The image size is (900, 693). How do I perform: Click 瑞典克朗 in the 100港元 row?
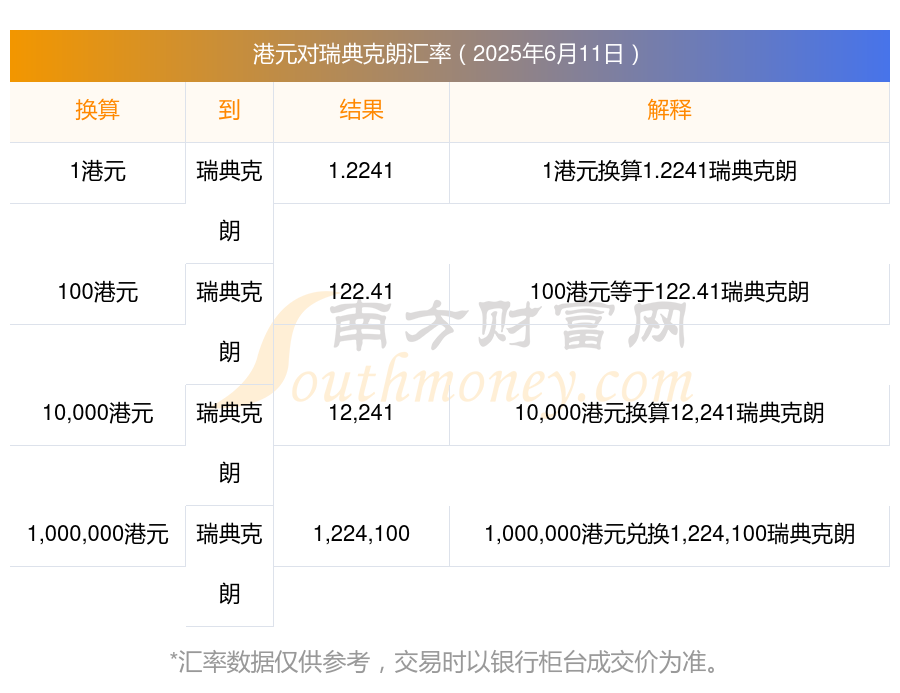coord(229,323)
